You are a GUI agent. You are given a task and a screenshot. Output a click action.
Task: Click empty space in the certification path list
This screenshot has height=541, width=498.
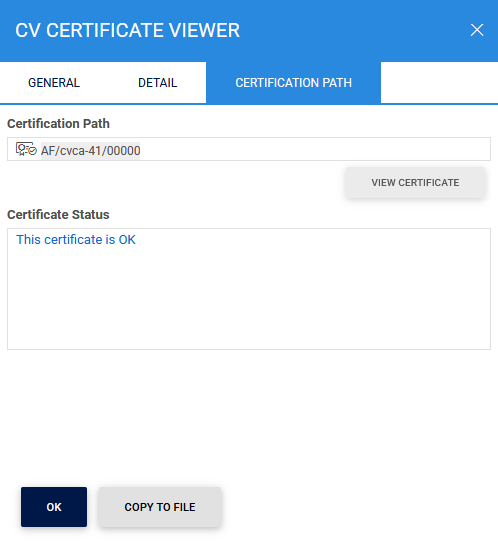point(314,149)
